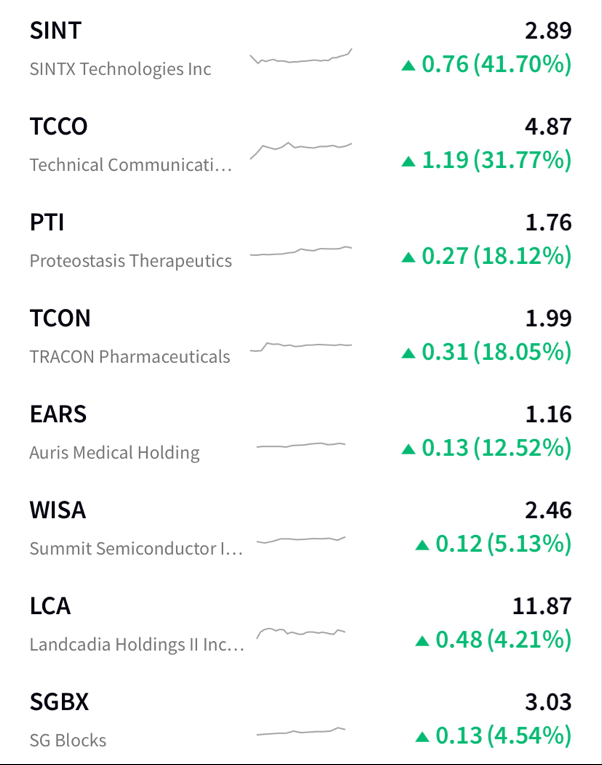Screen dimensions: 602x765
Task: Open the Landcadia Holdings sparkline chart
Action: coord(301,632)
